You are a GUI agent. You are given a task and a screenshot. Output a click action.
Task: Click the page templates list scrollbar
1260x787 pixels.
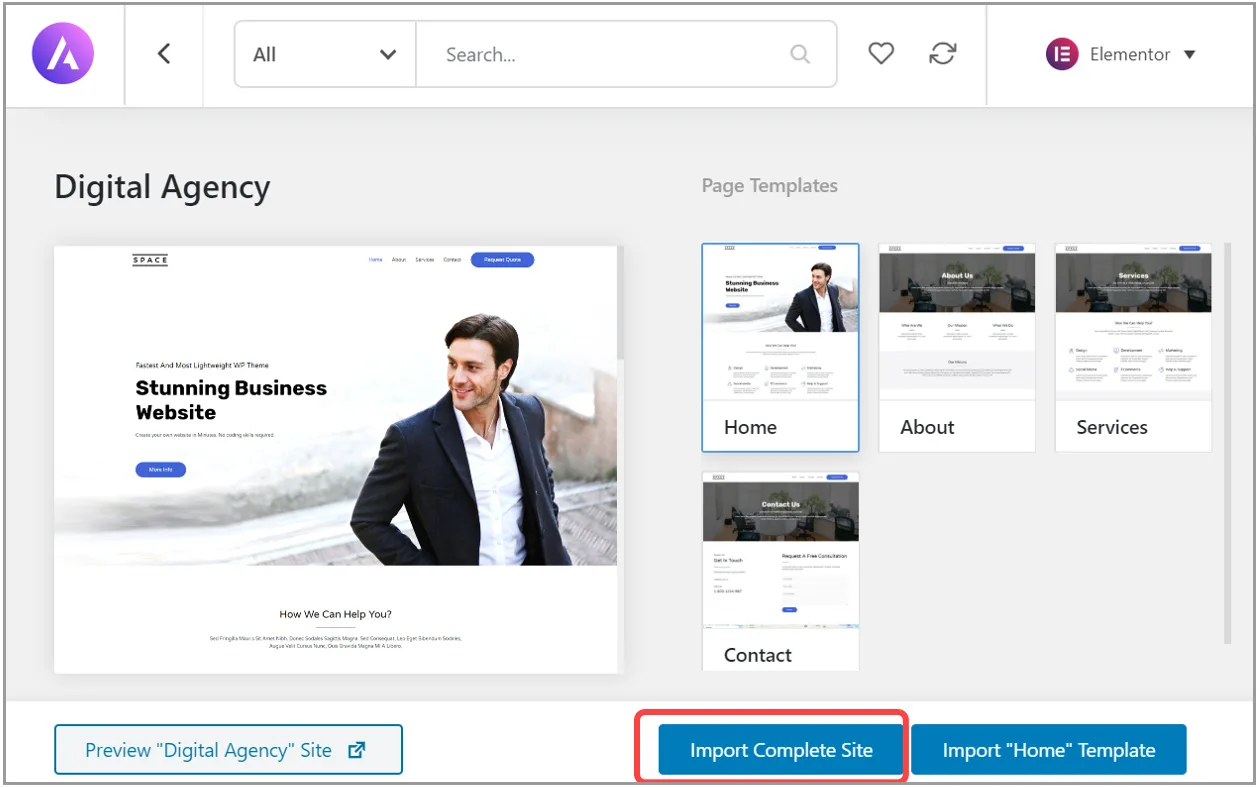point(1227,443)
